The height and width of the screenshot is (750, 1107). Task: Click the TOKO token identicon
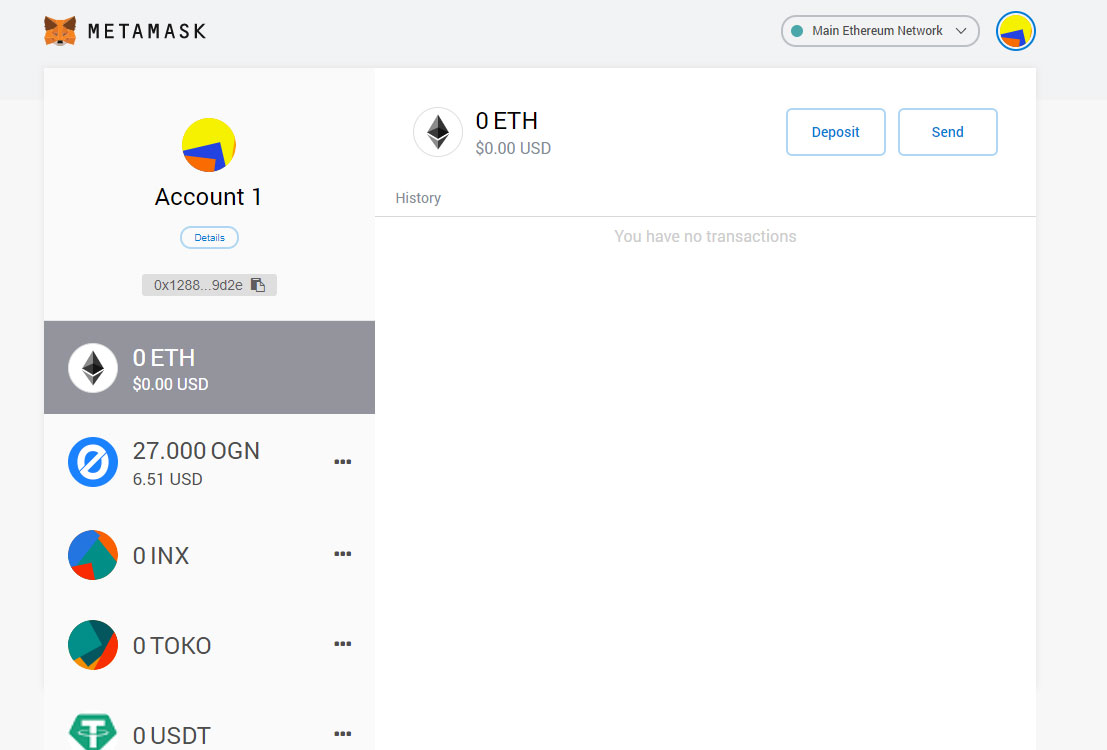92,645
